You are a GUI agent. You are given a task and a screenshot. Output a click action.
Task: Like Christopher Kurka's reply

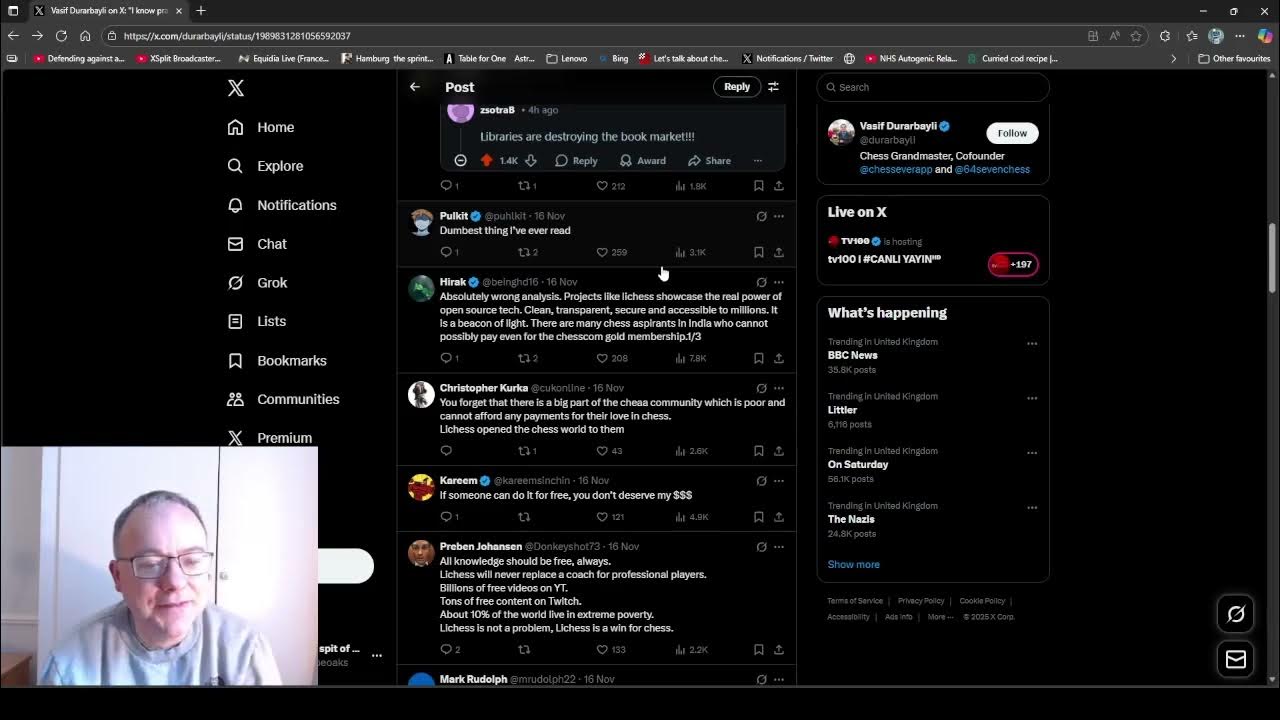point(609,451)
